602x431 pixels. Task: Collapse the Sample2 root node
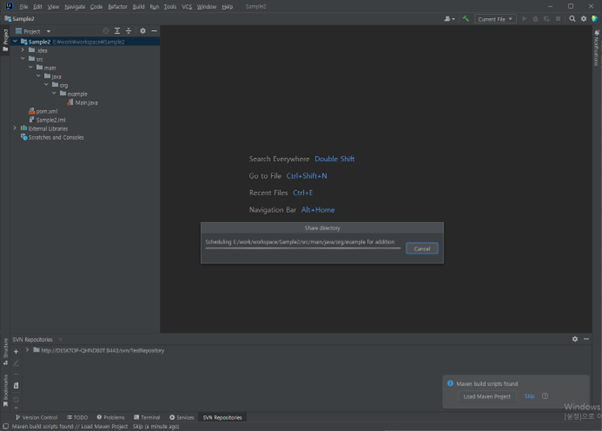click(15, 41)
